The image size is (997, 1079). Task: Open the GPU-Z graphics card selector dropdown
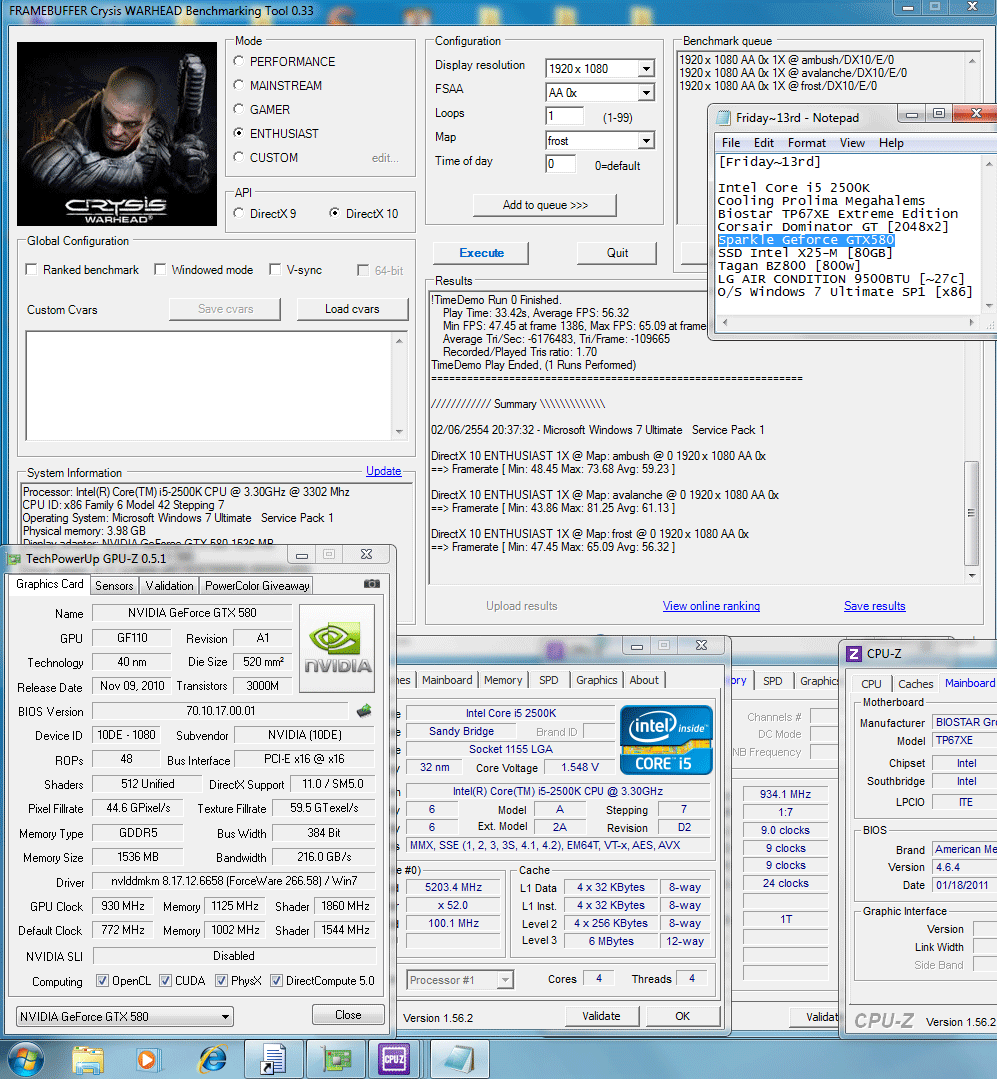coord(225,1016)
